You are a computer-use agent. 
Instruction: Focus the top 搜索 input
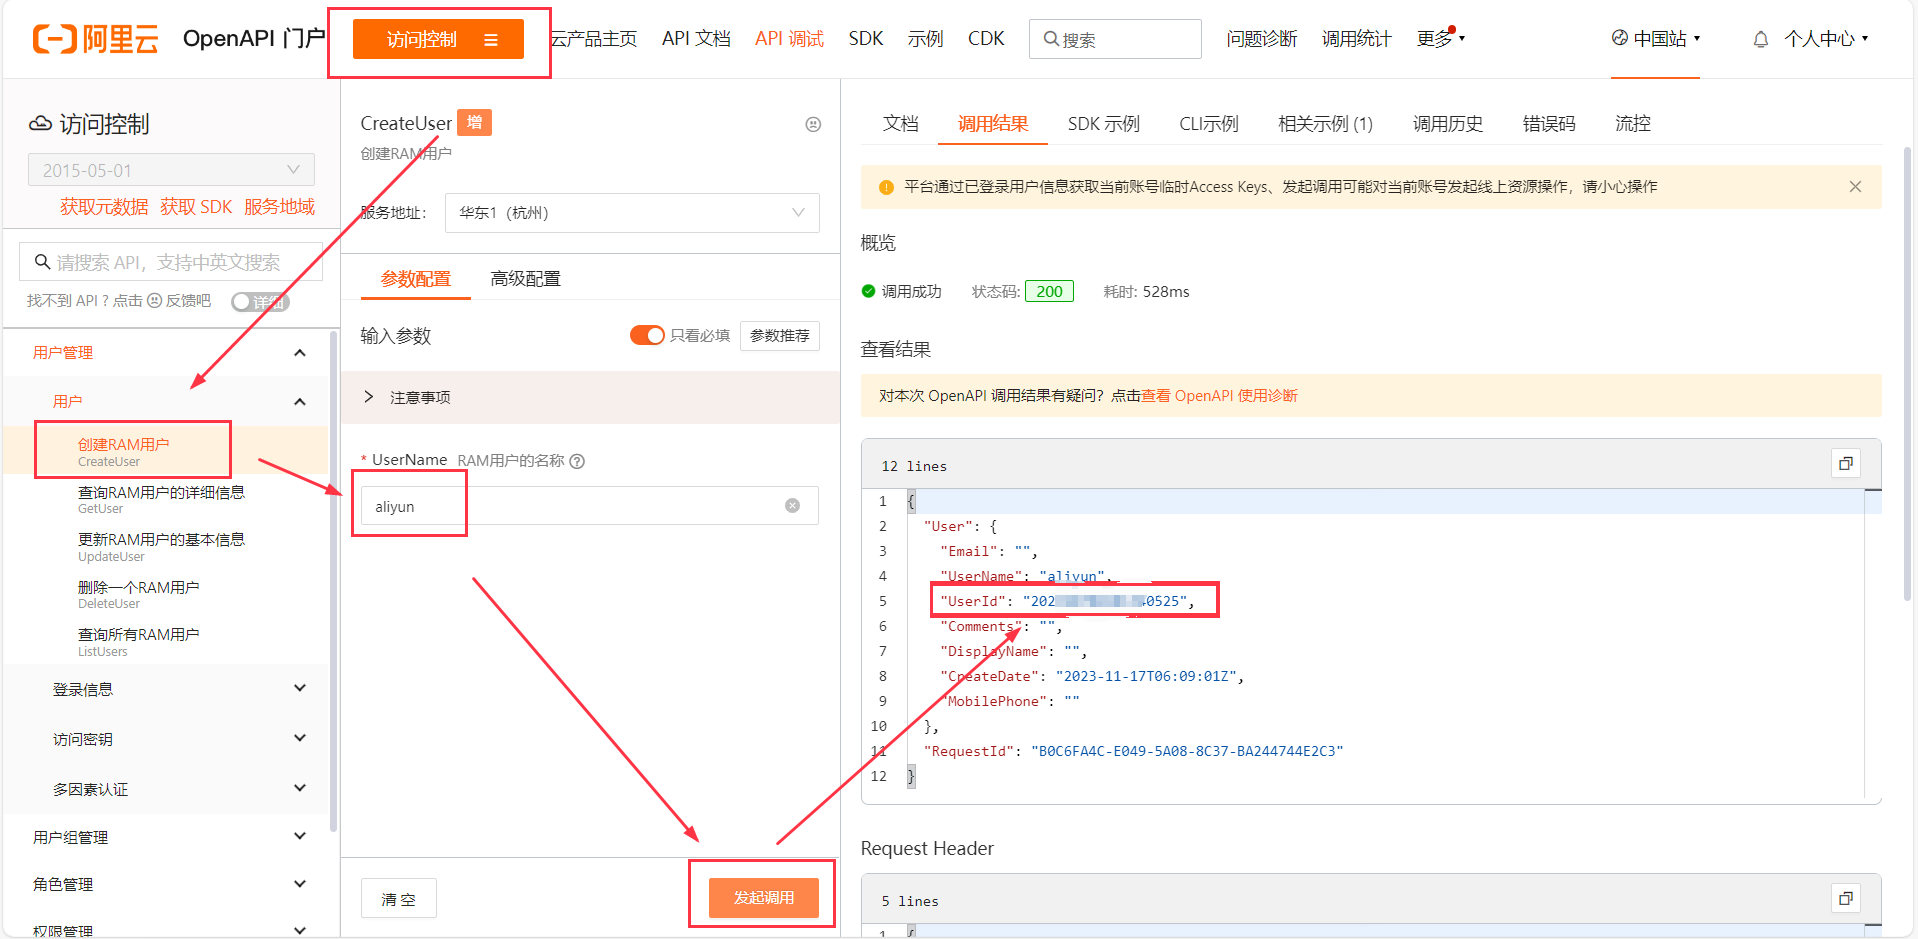point(1115,39)
